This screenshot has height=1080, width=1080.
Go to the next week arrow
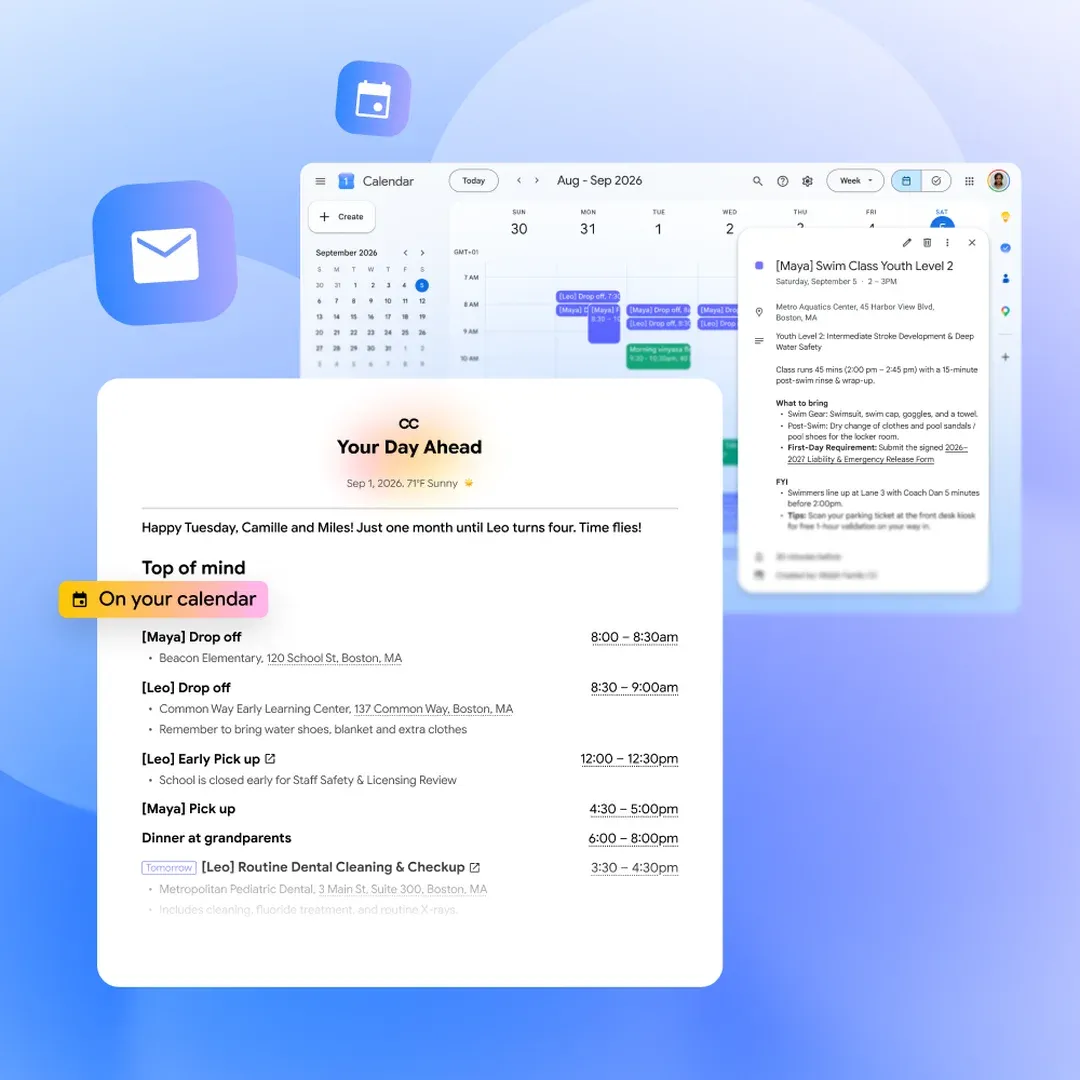coord(537,180)
